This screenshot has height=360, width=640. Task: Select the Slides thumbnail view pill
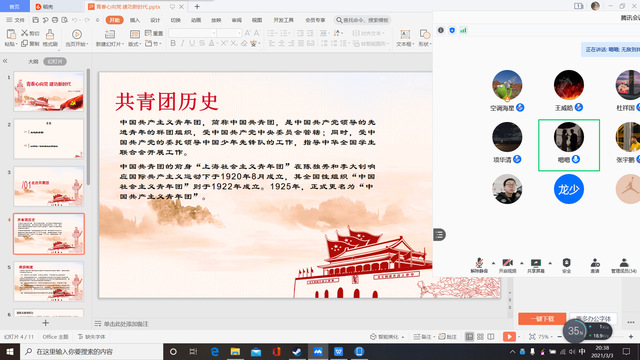[55, 62]
